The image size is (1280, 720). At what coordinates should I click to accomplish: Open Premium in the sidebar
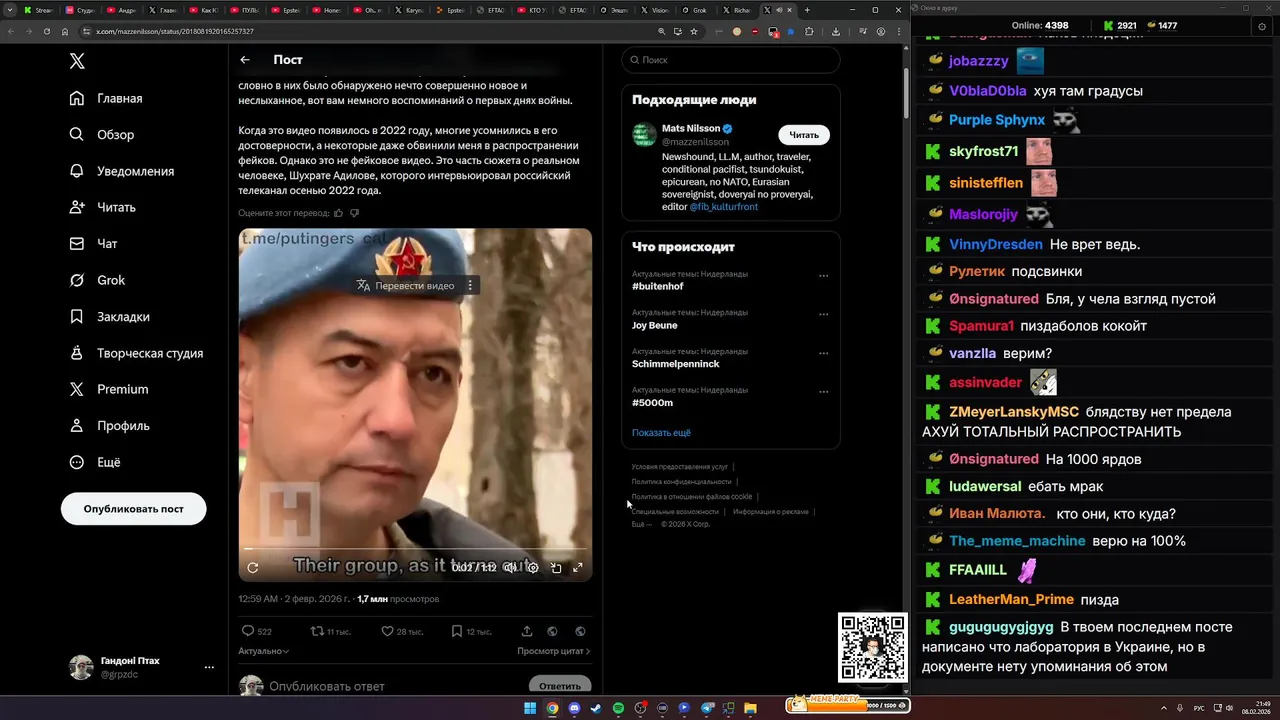109,389
